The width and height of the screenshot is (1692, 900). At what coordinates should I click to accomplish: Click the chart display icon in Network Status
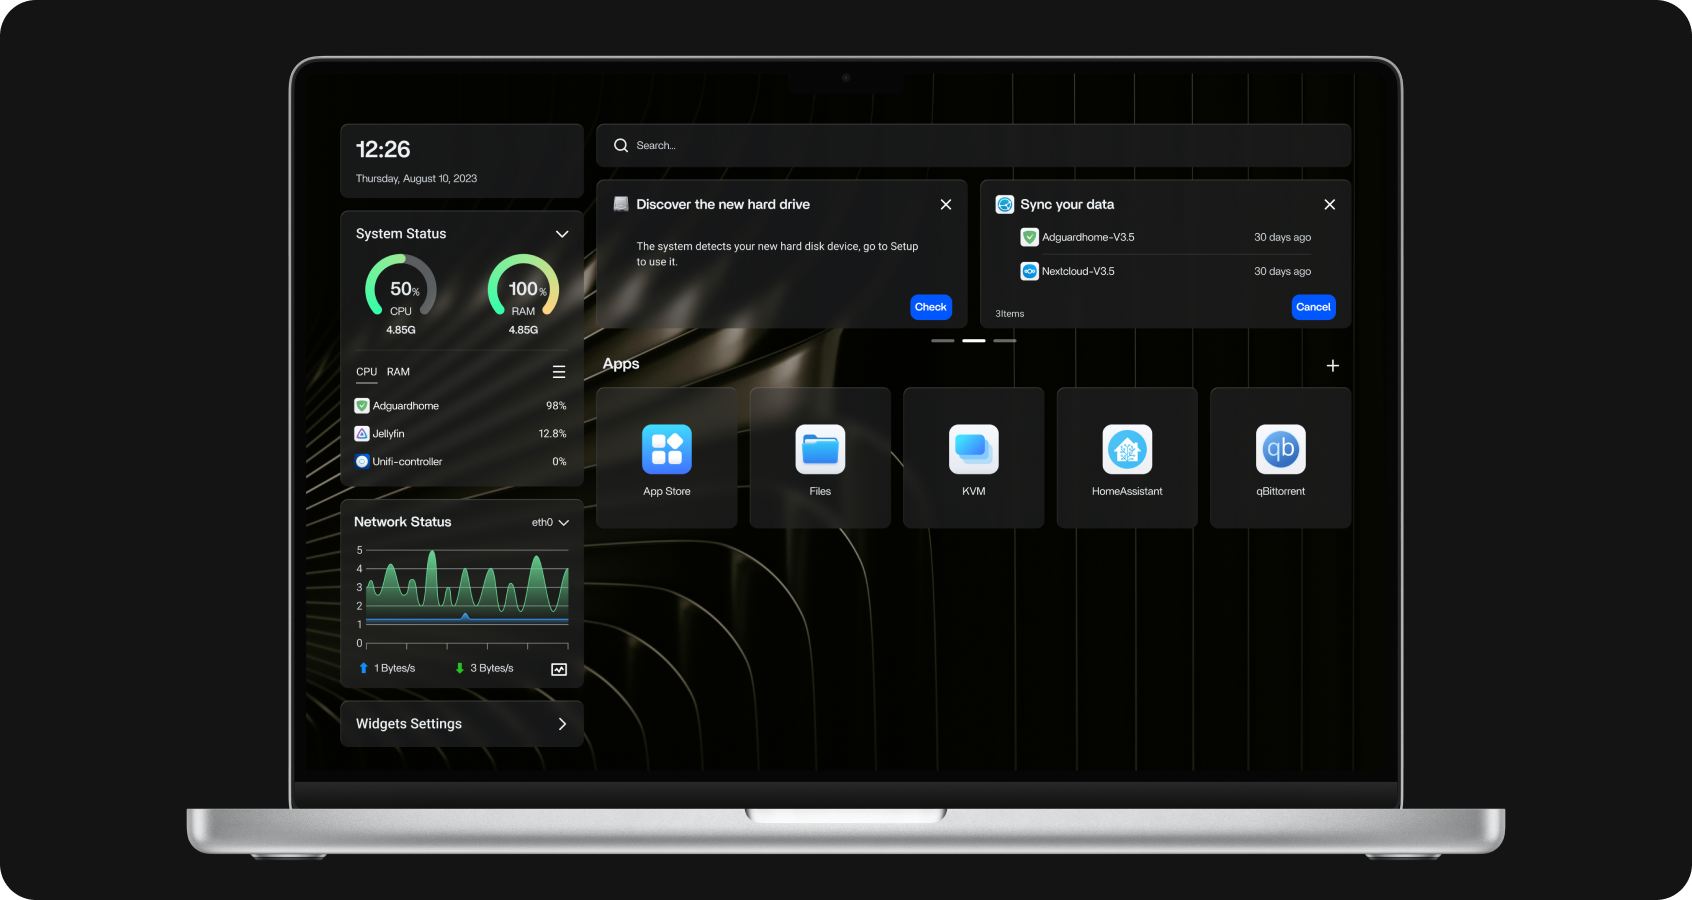pos(559,667)
